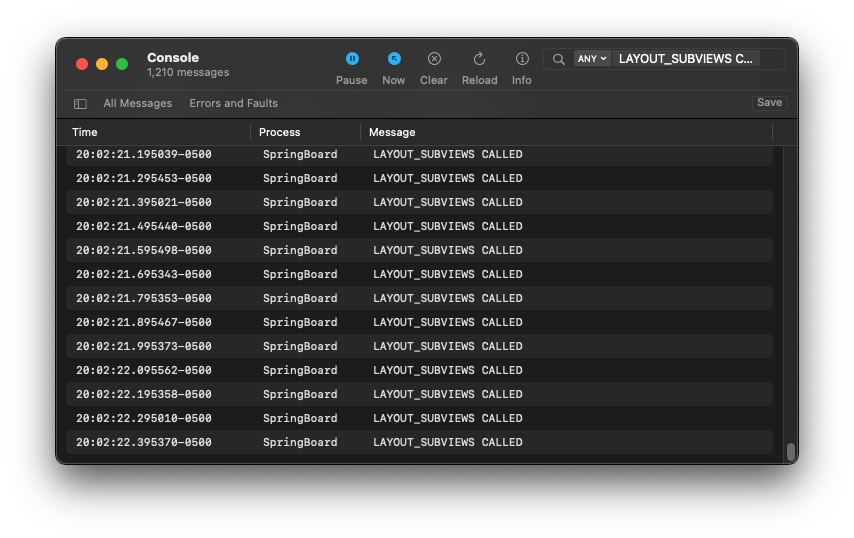
Task: Select log row at 20:02:21.795353
Action: tap(419, 298)
